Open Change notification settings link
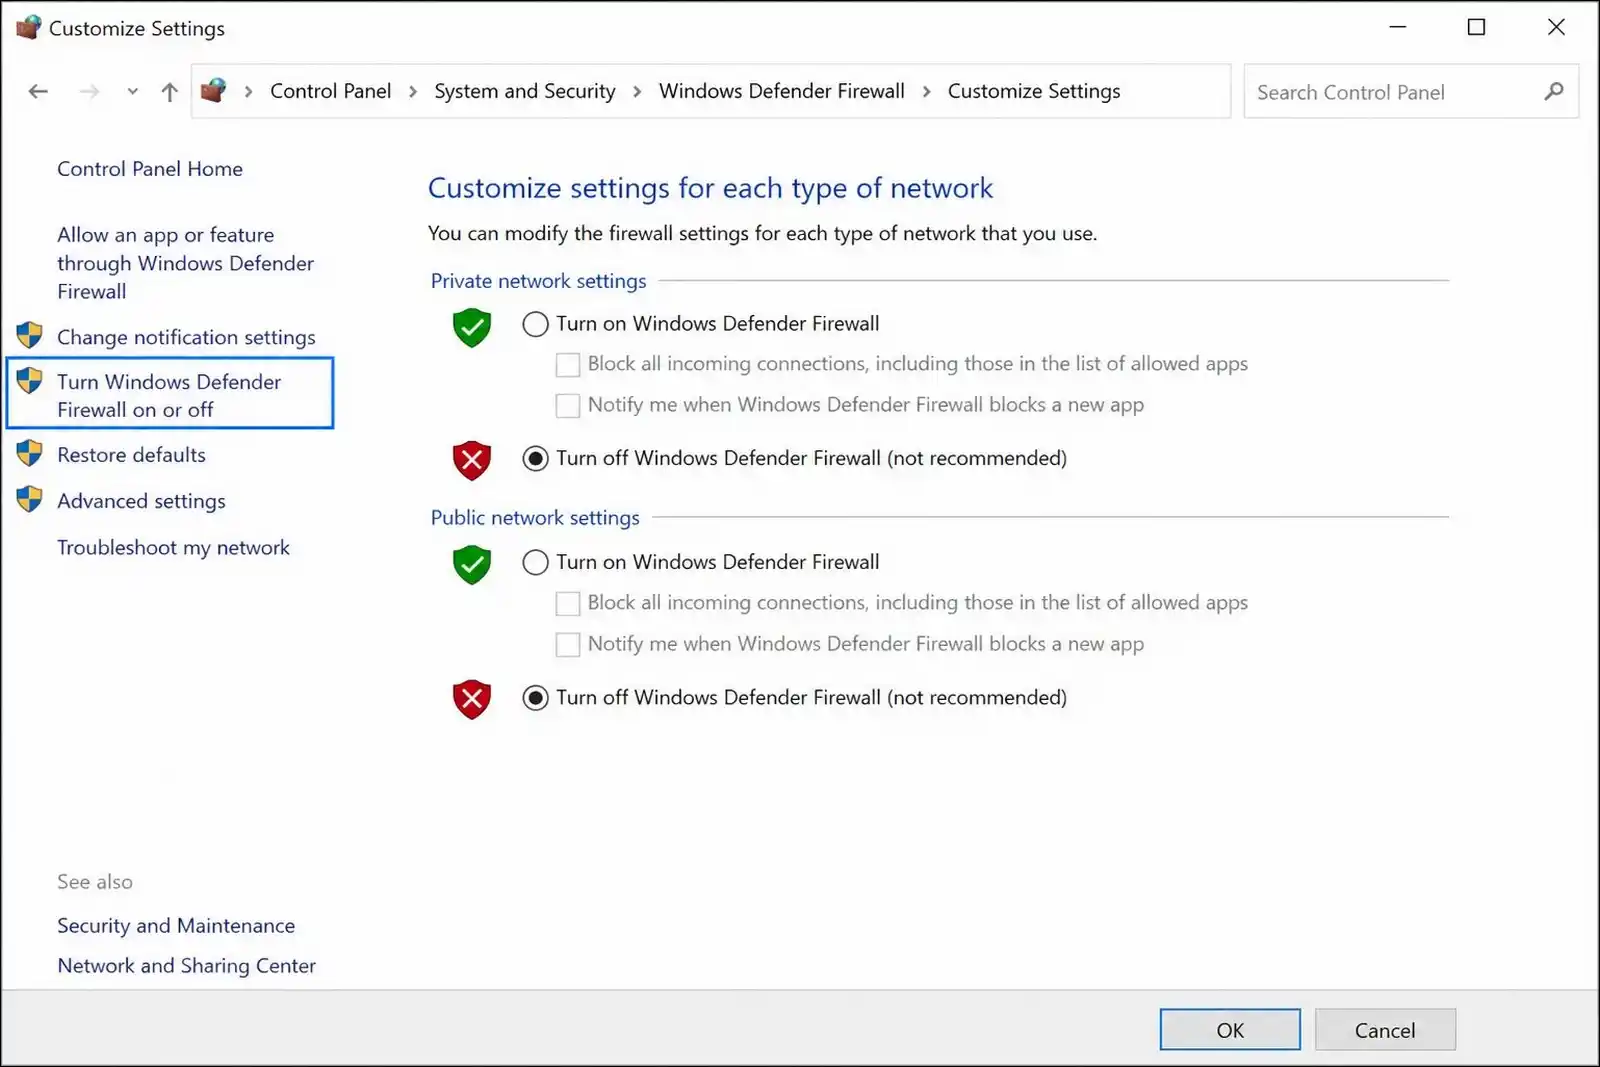 (x=186, y=337)
